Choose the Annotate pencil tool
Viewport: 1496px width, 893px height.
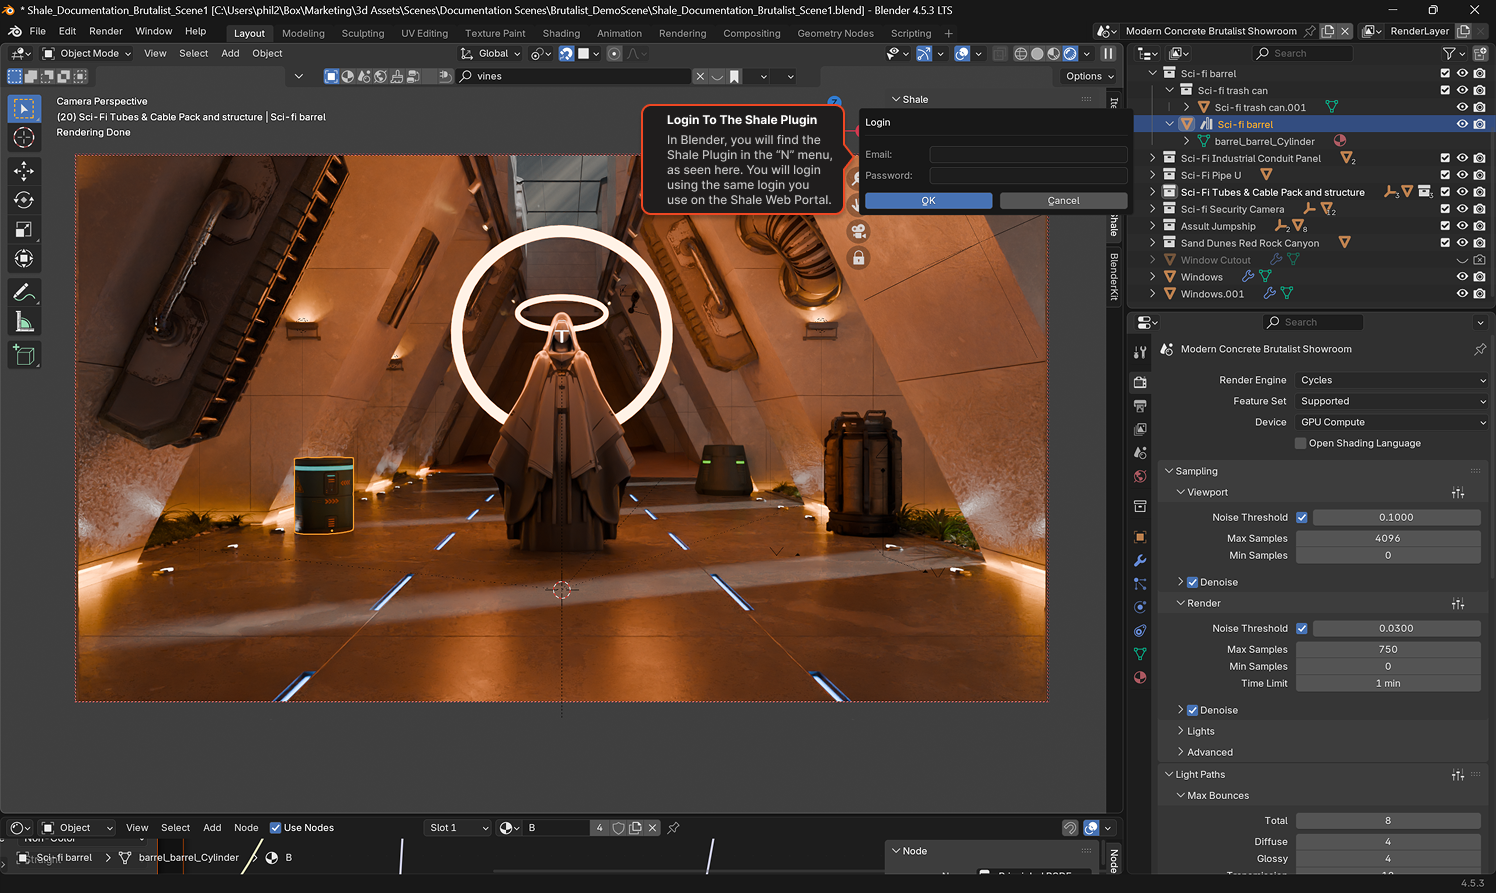[24, 292]
